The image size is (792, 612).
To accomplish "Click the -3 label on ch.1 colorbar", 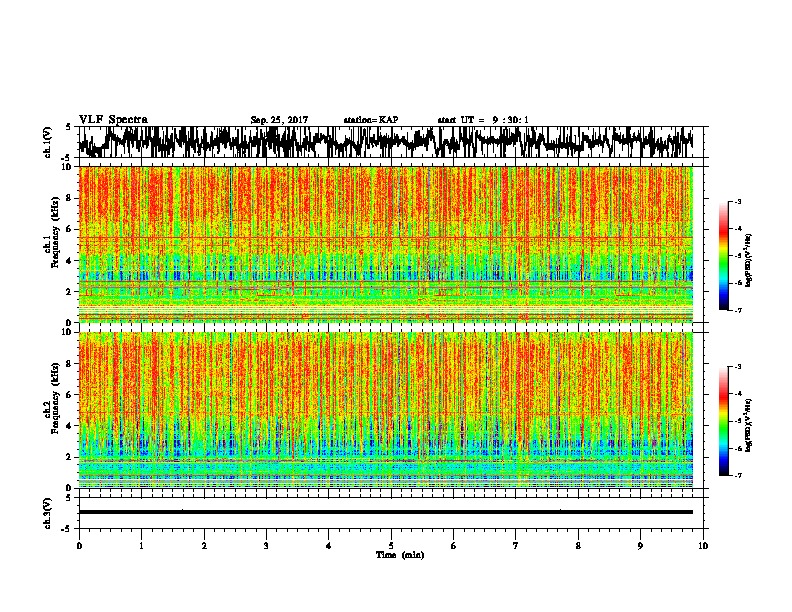I will pyautogui.click(x=738, y=201).
